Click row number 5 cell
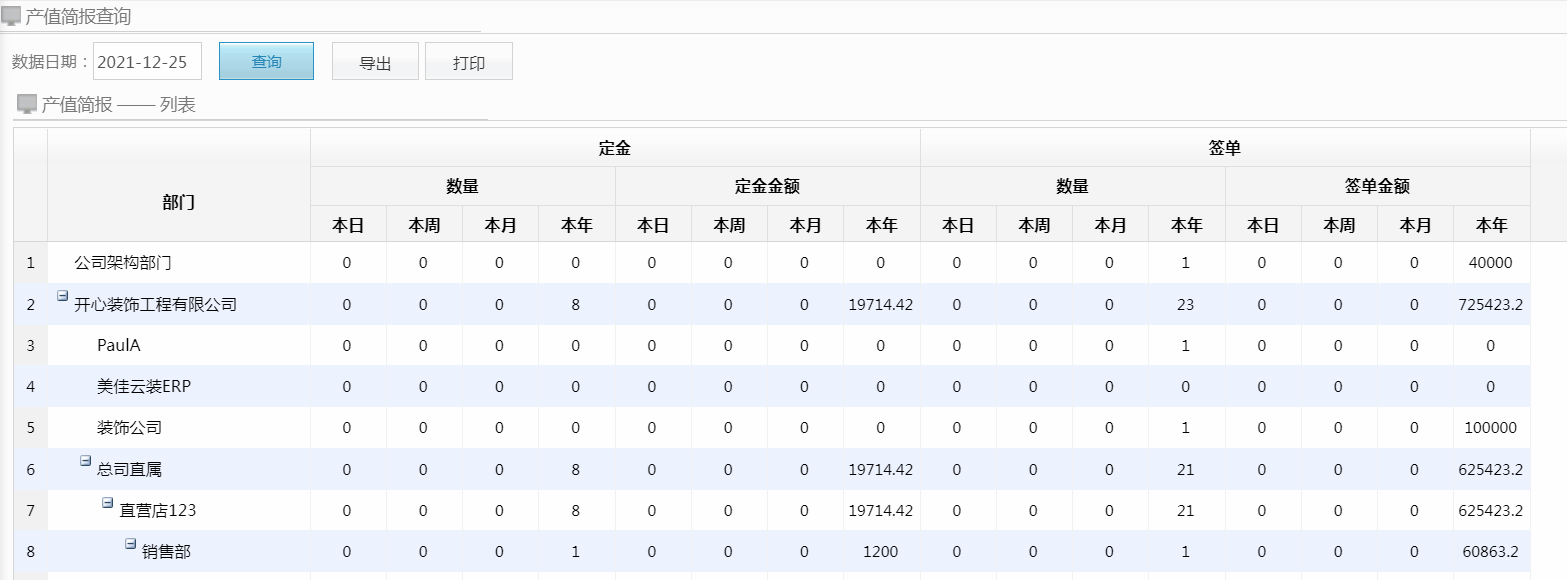Viewport: 1567px width, 580px height. (x=30, y=428)
